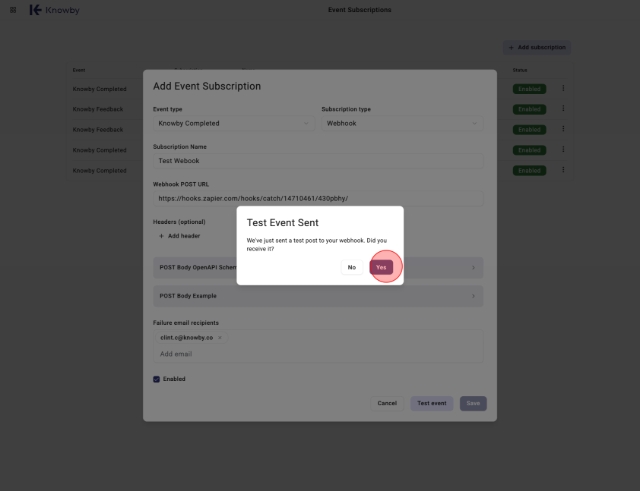Click the Subscription Name field
Viewport: 640px width, 491px height.
tap(318, 161)
